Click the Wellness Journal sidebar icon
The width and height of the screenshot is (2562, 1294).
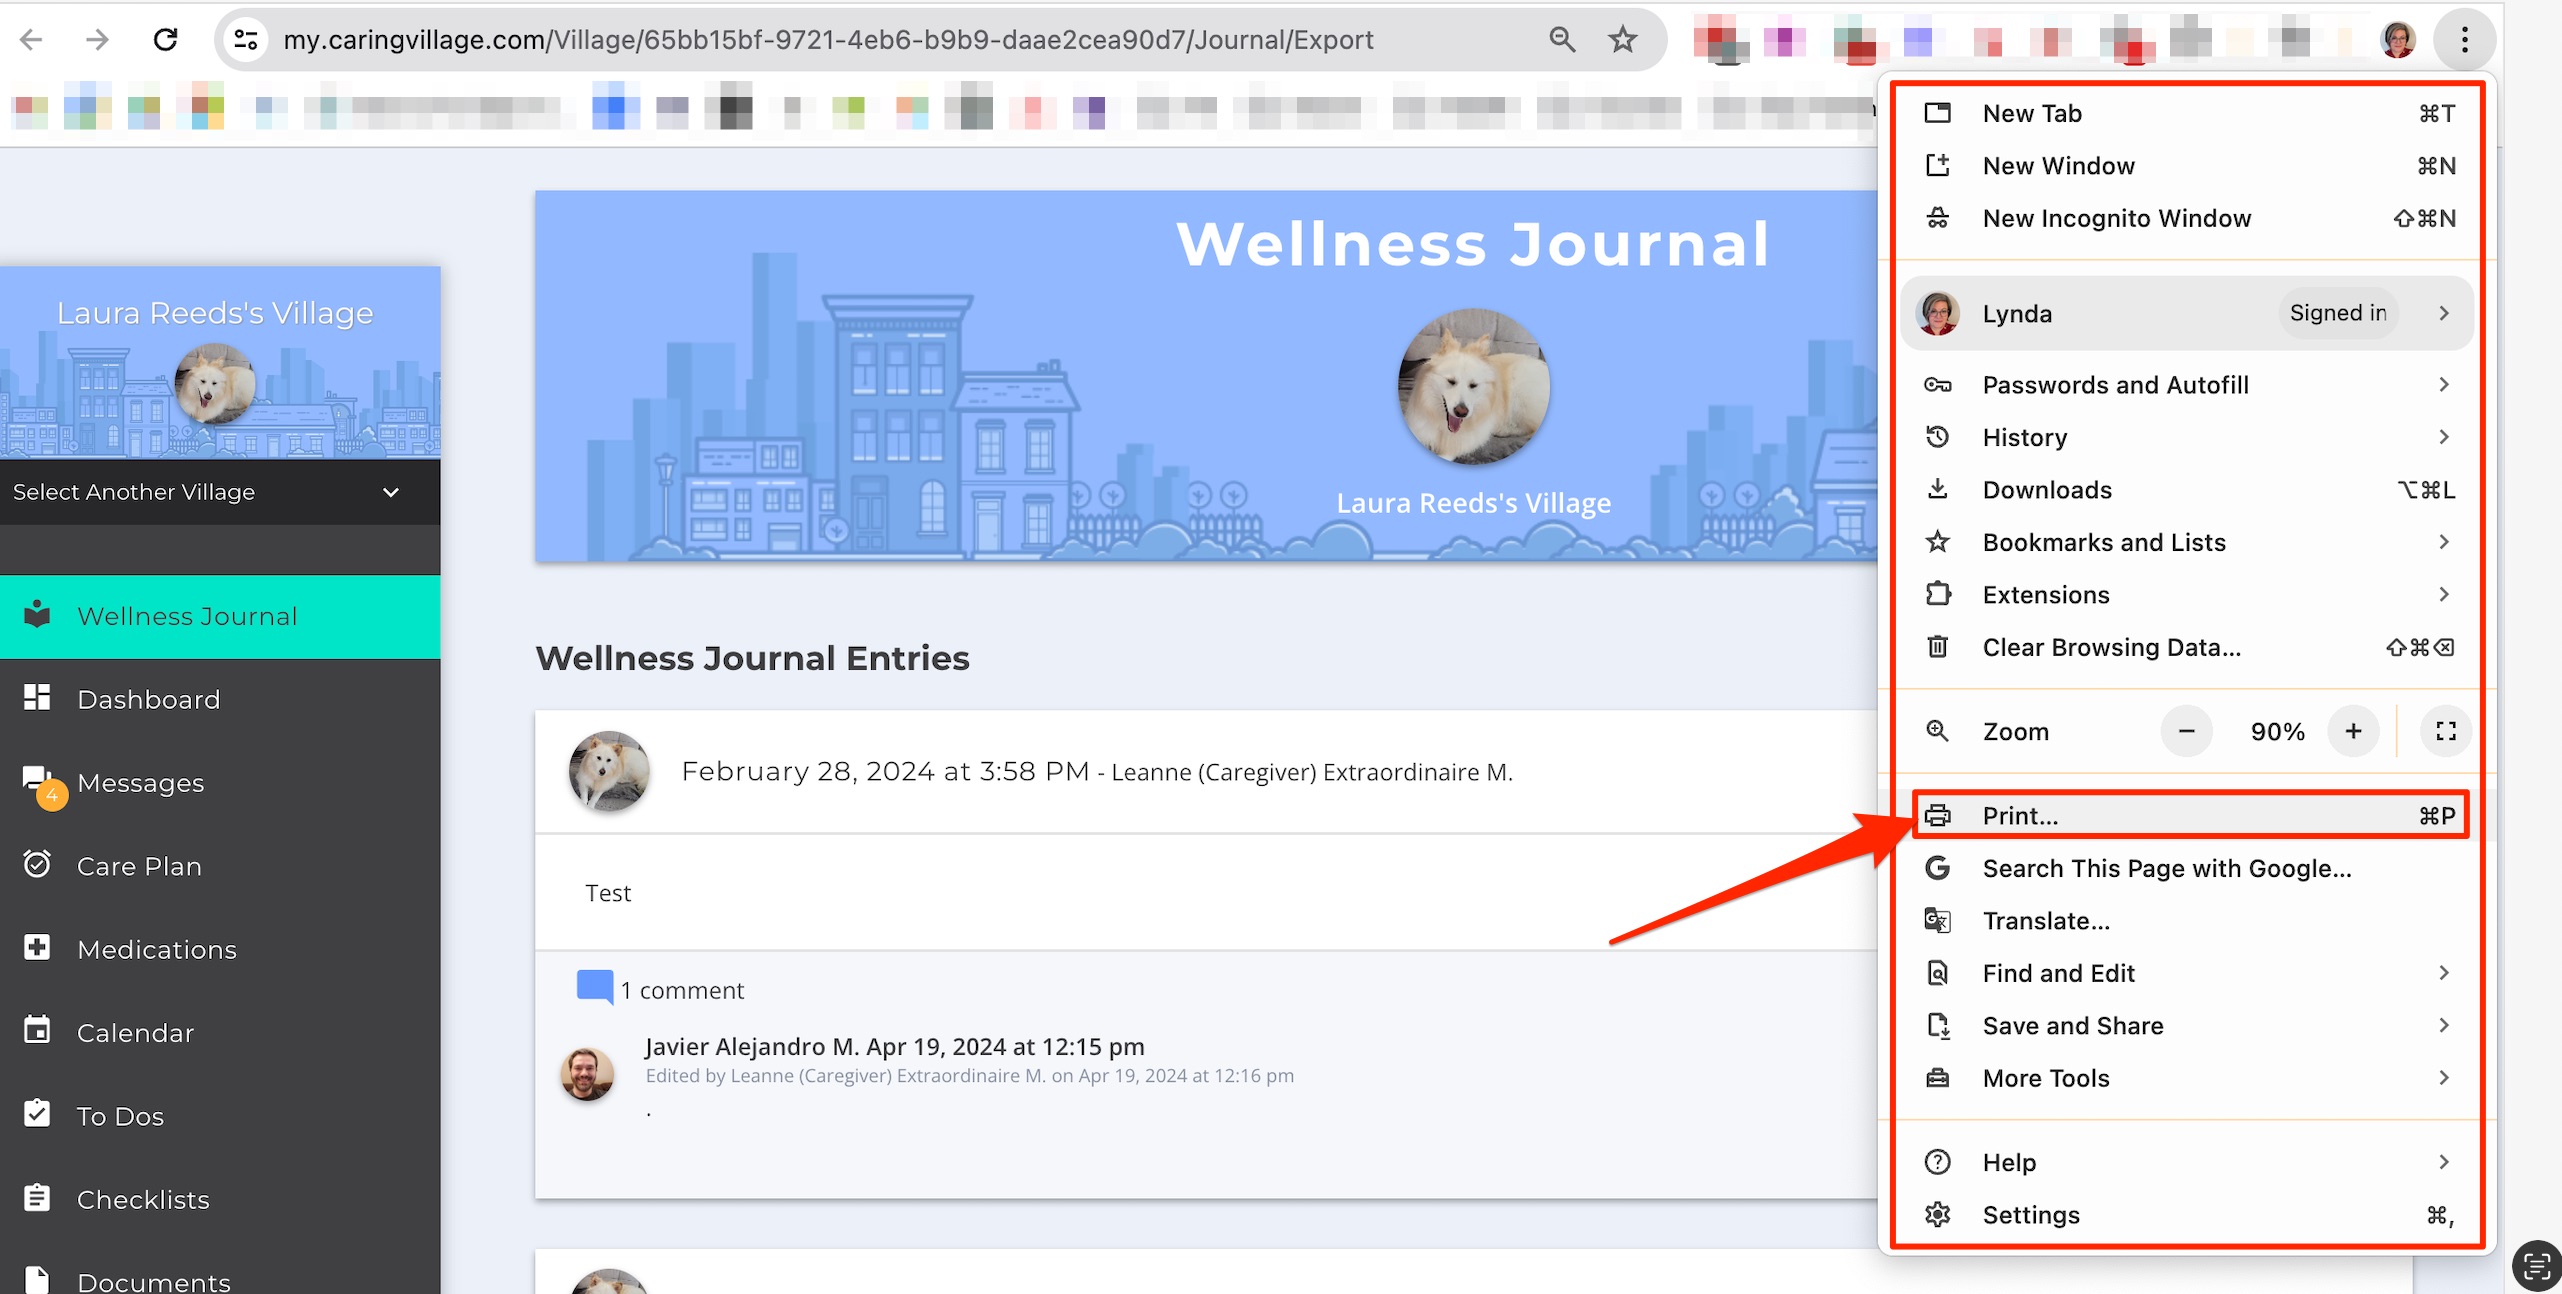[x=37, y=614]
